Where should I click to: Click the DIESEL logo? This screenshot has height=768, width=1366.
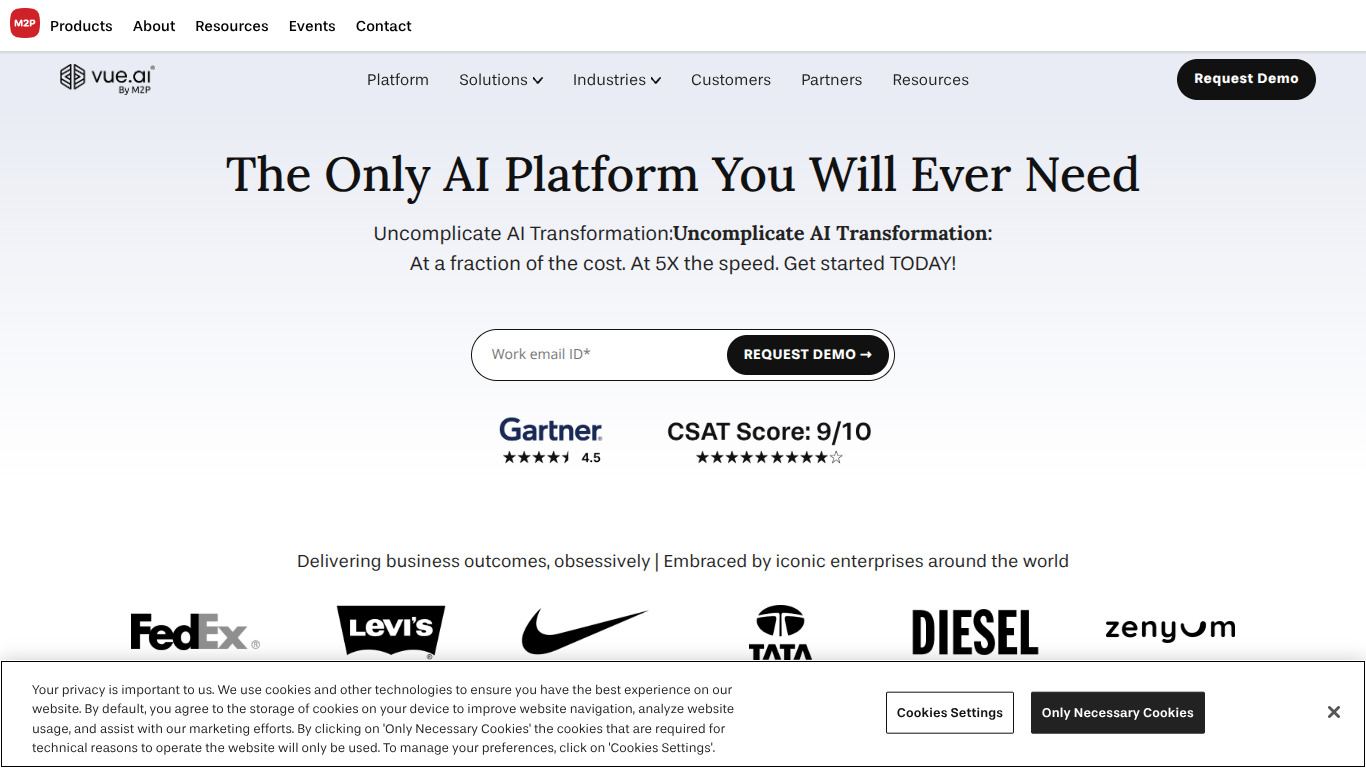click(975, 632)
